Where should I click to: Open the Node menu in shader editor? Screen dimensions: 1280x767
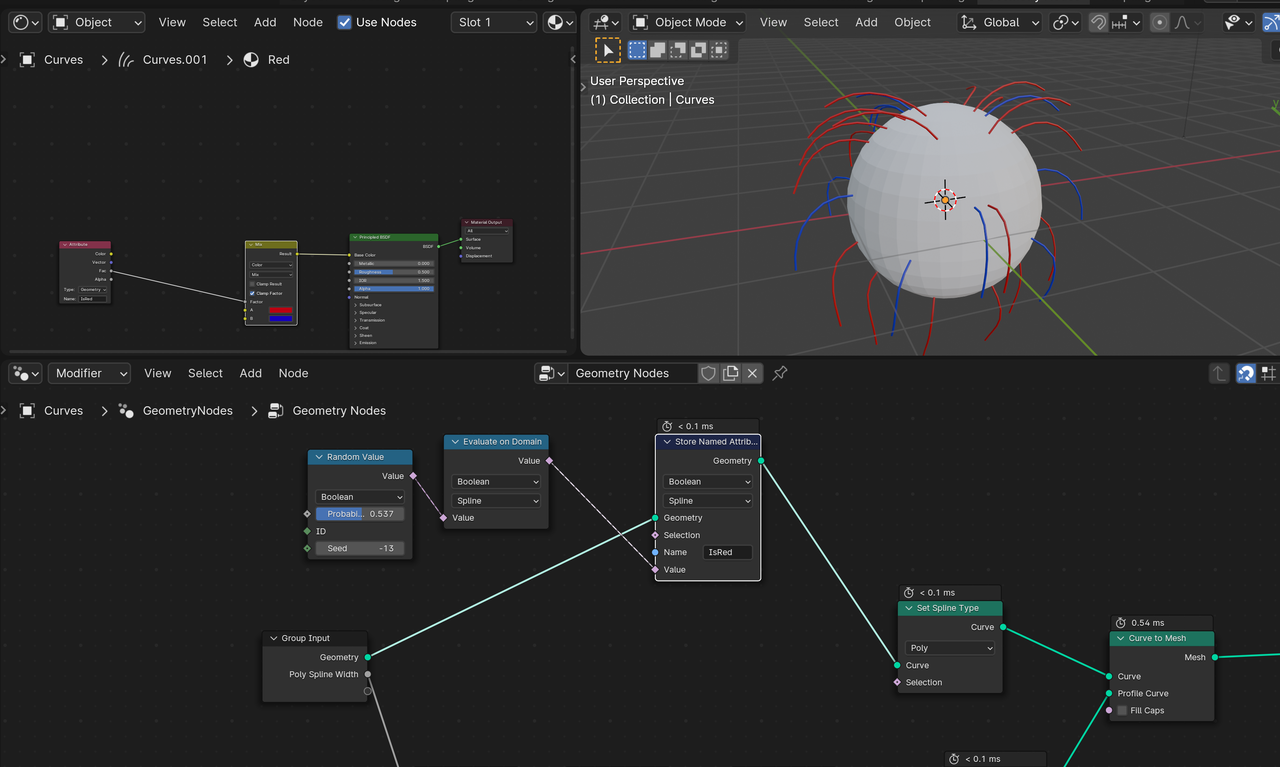(308, 22)
